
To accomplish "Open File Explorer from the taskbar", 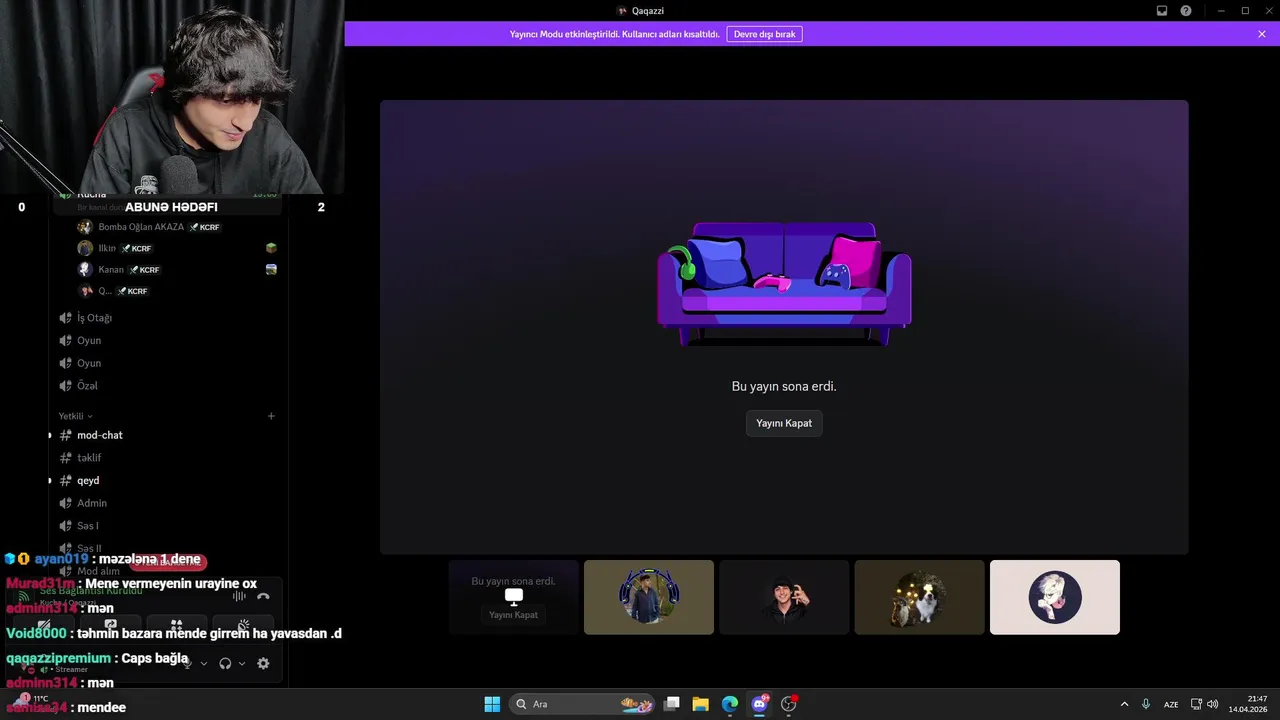I will tap(701, 704).
